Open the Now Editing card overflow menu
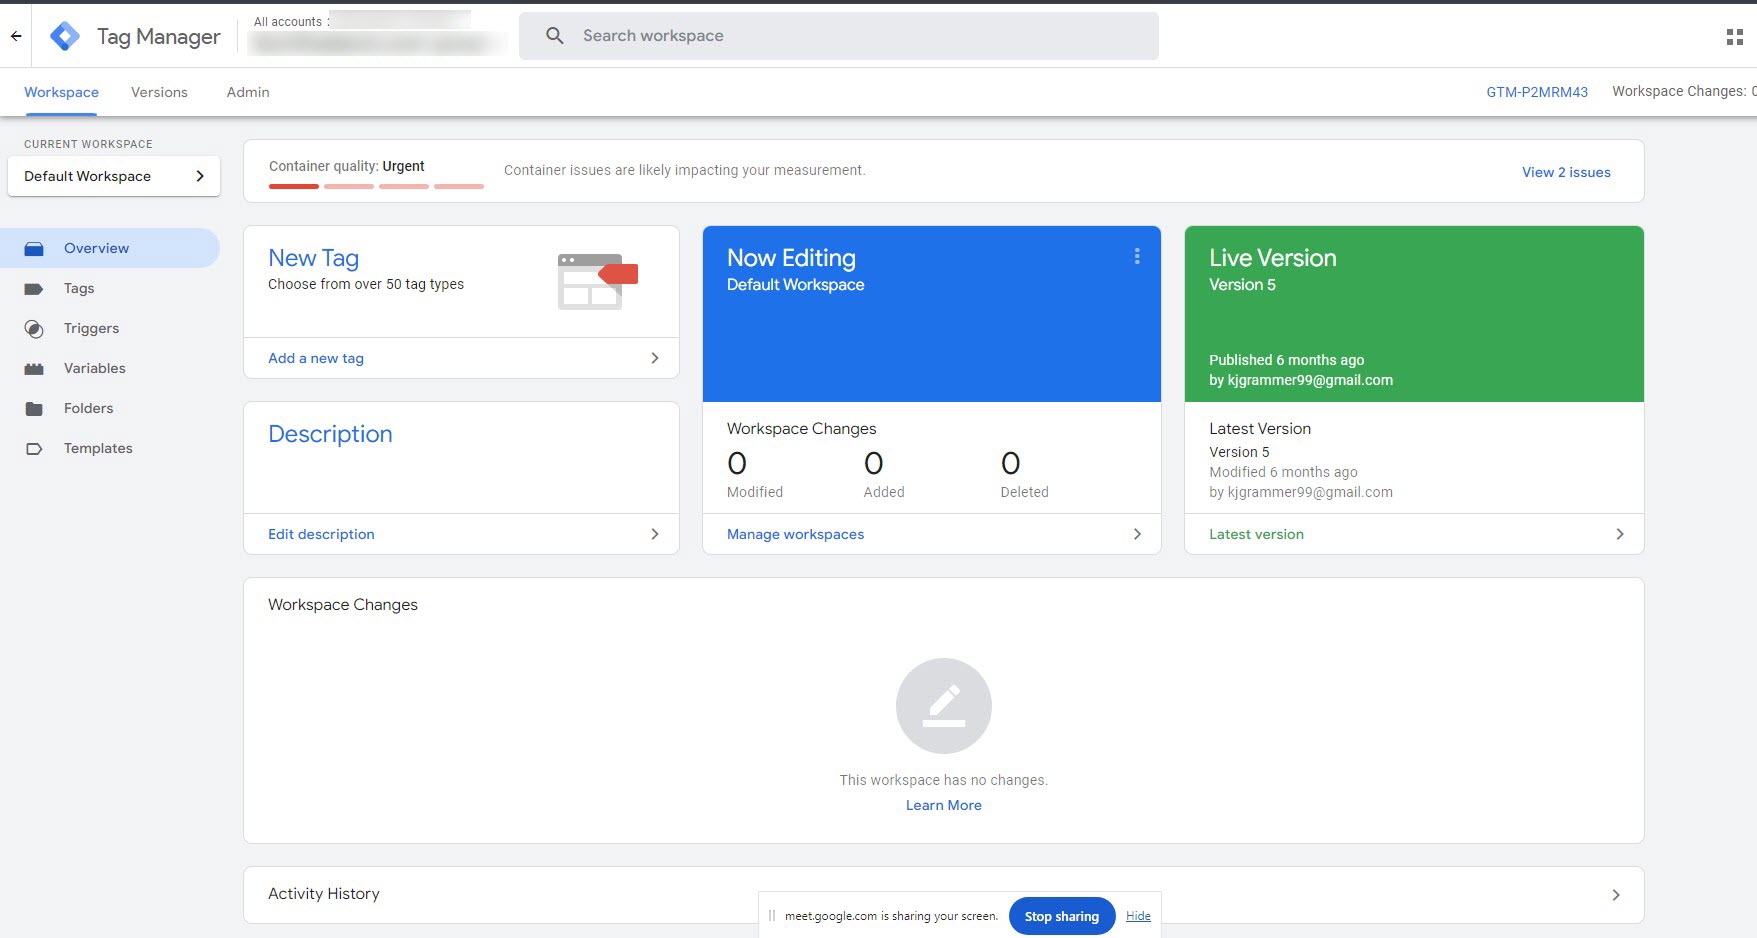This screenshot has width=1757, height=938. pyautogui.click(x=1137, y=256)
